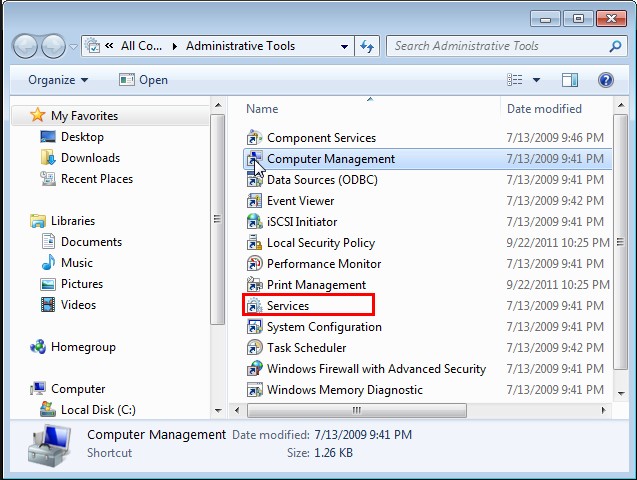Click the Back navigation button
Image resolution: width=637 pixels, height=480 pixels.
tap(25, 46)
